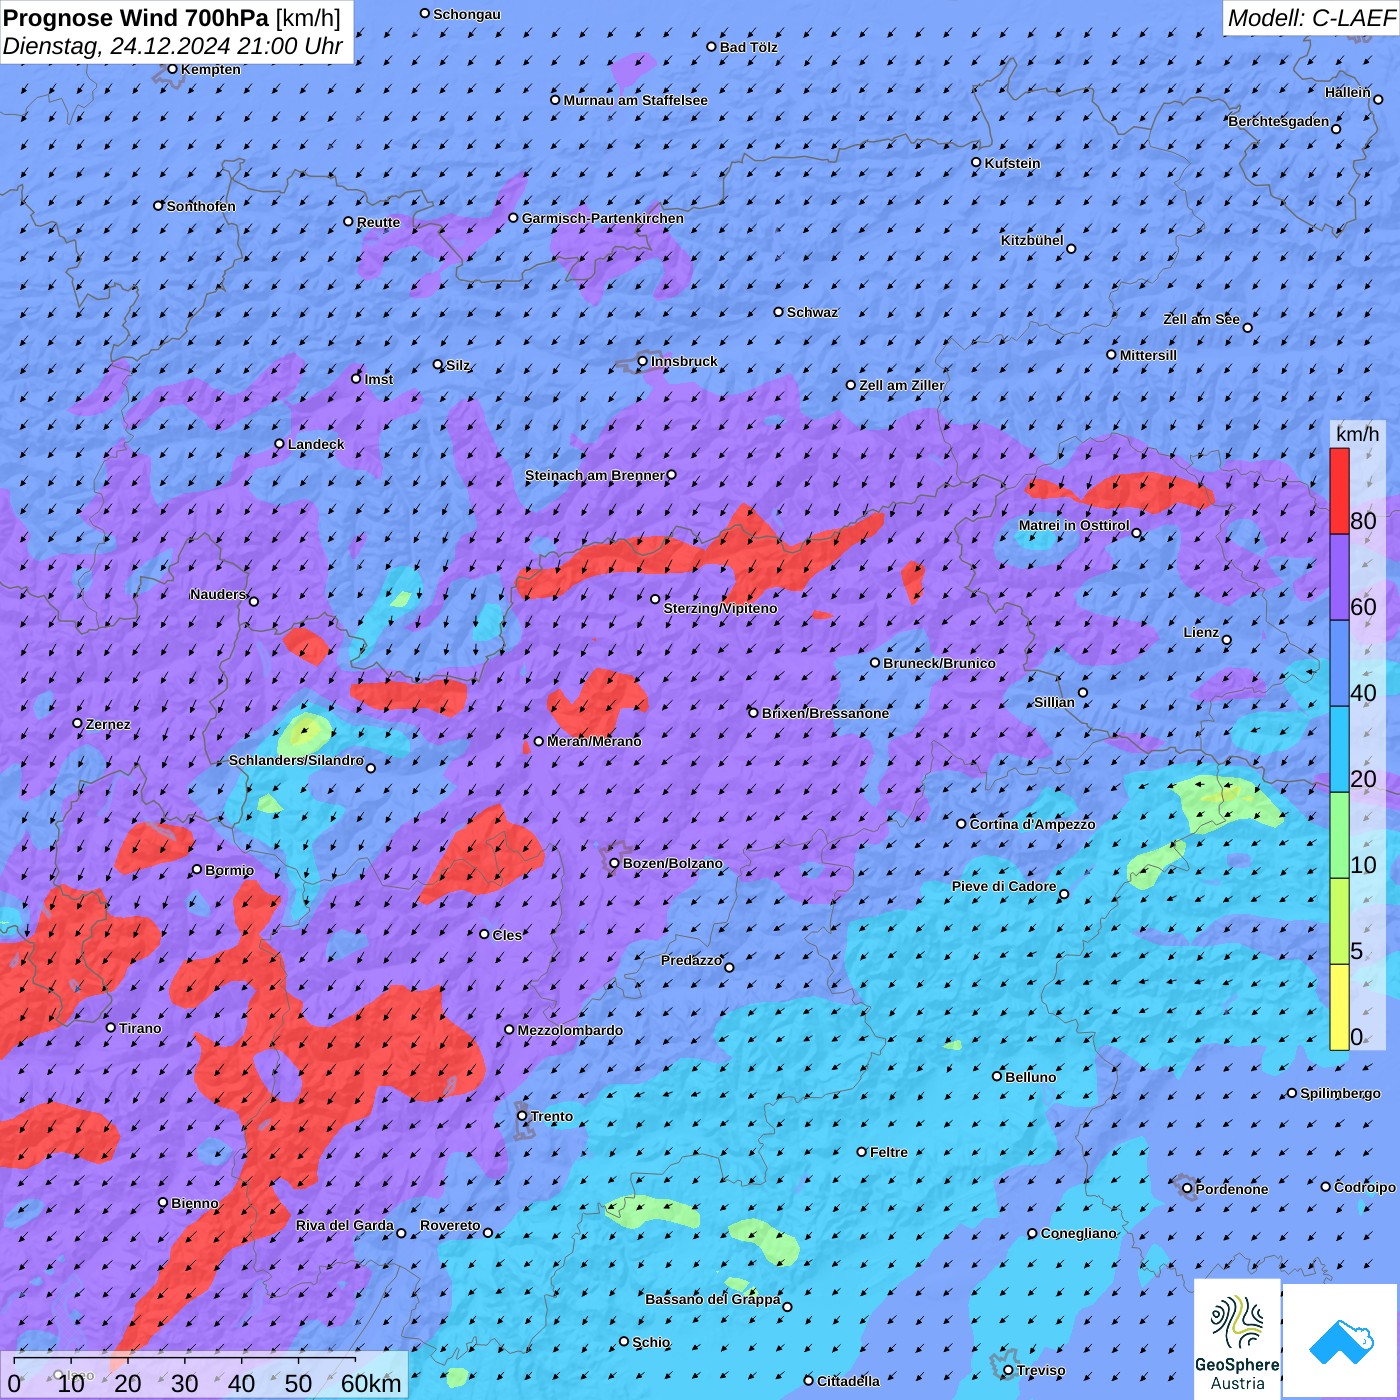Click the 'Reutte' label

coord(378,222)
